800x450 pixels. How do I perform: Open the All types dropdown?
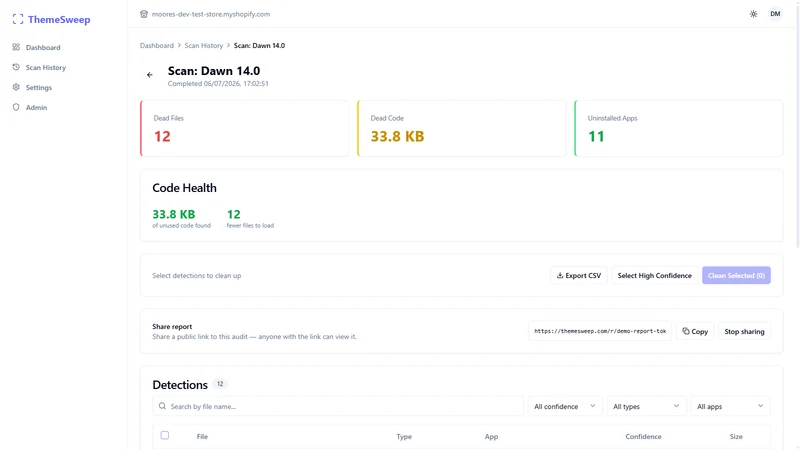click(646, 406)
